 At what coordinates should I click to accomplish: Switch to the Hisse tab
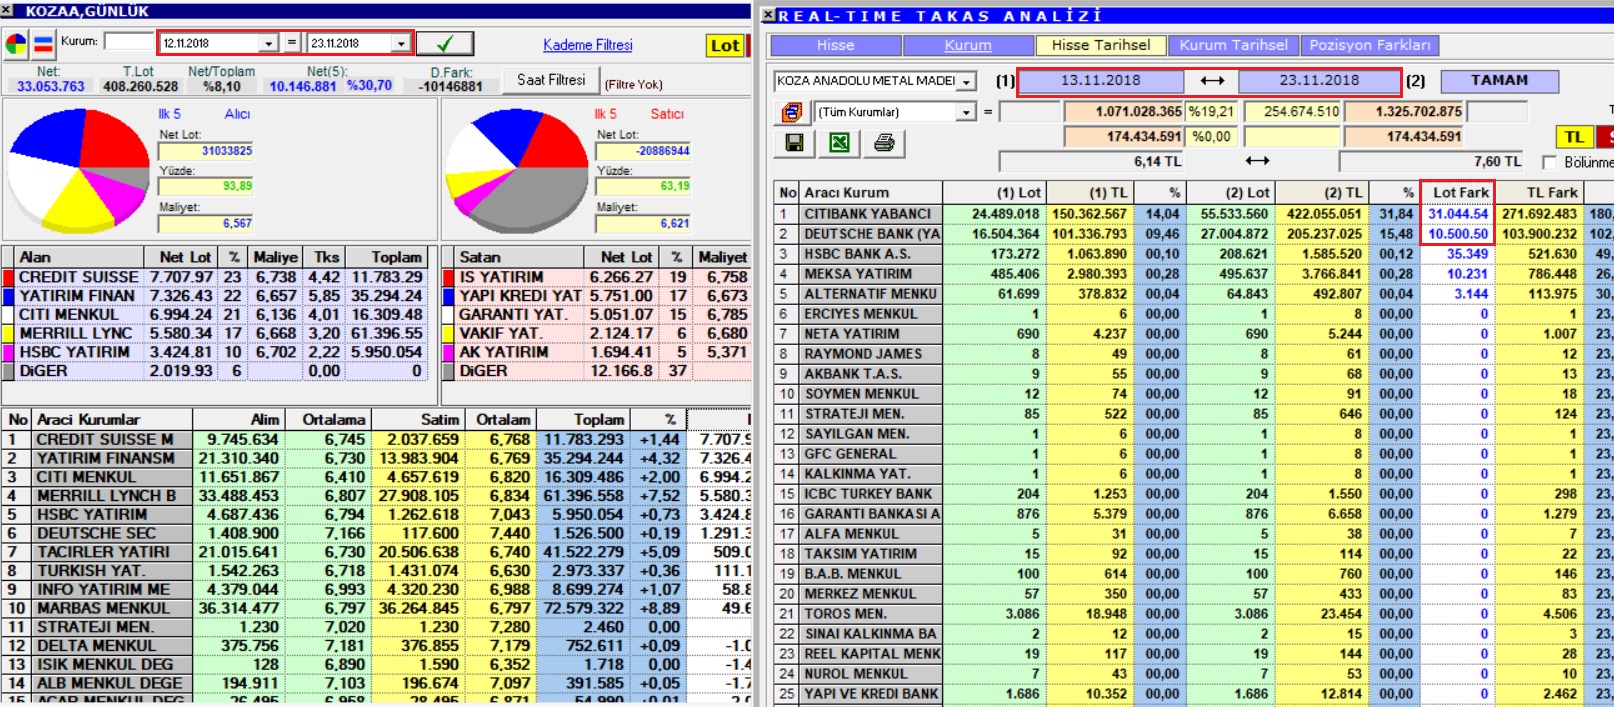[835, 45]
